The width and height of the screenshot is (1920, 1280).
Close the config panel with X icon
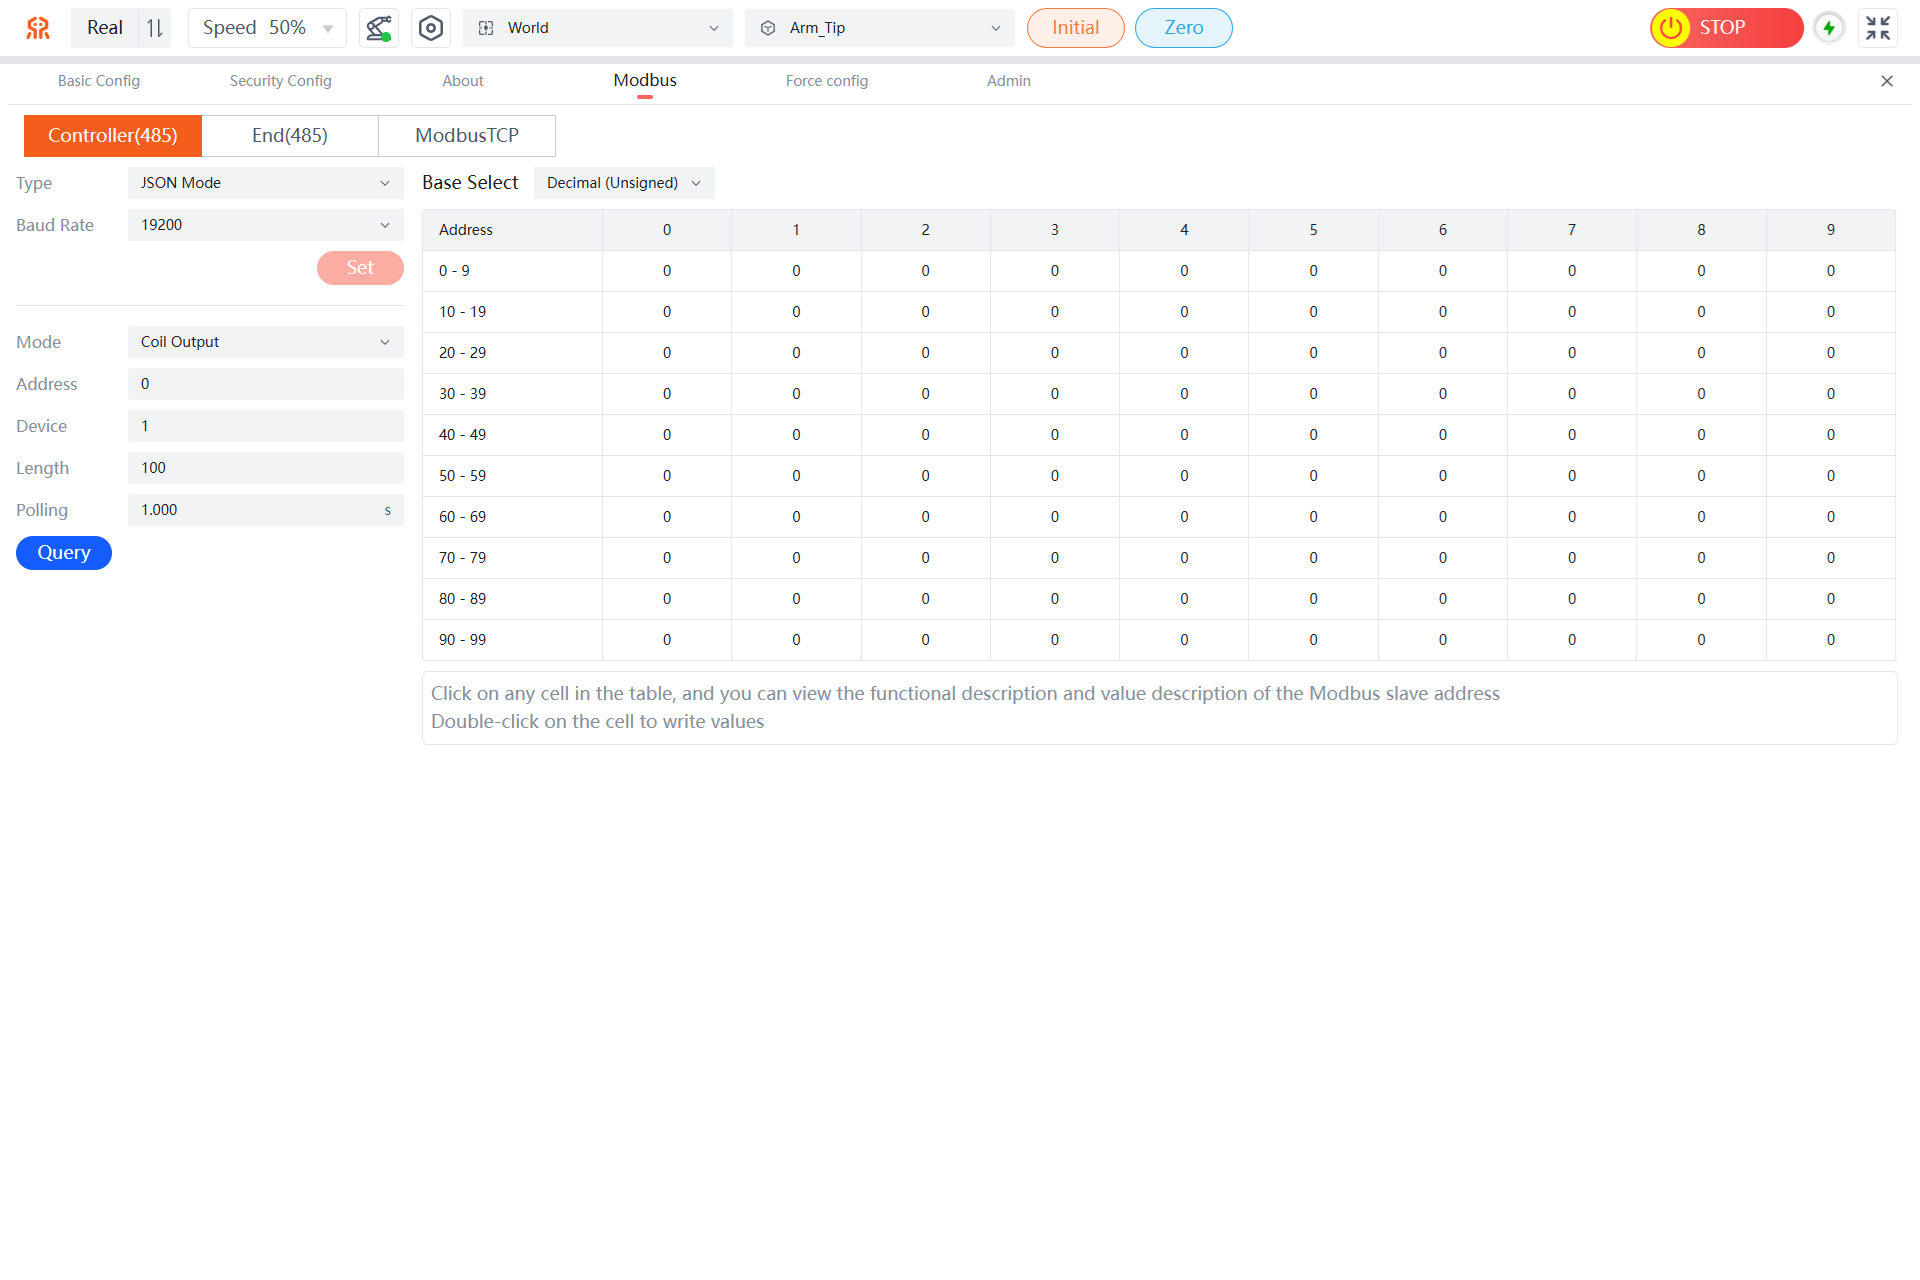coord(1886,81)
